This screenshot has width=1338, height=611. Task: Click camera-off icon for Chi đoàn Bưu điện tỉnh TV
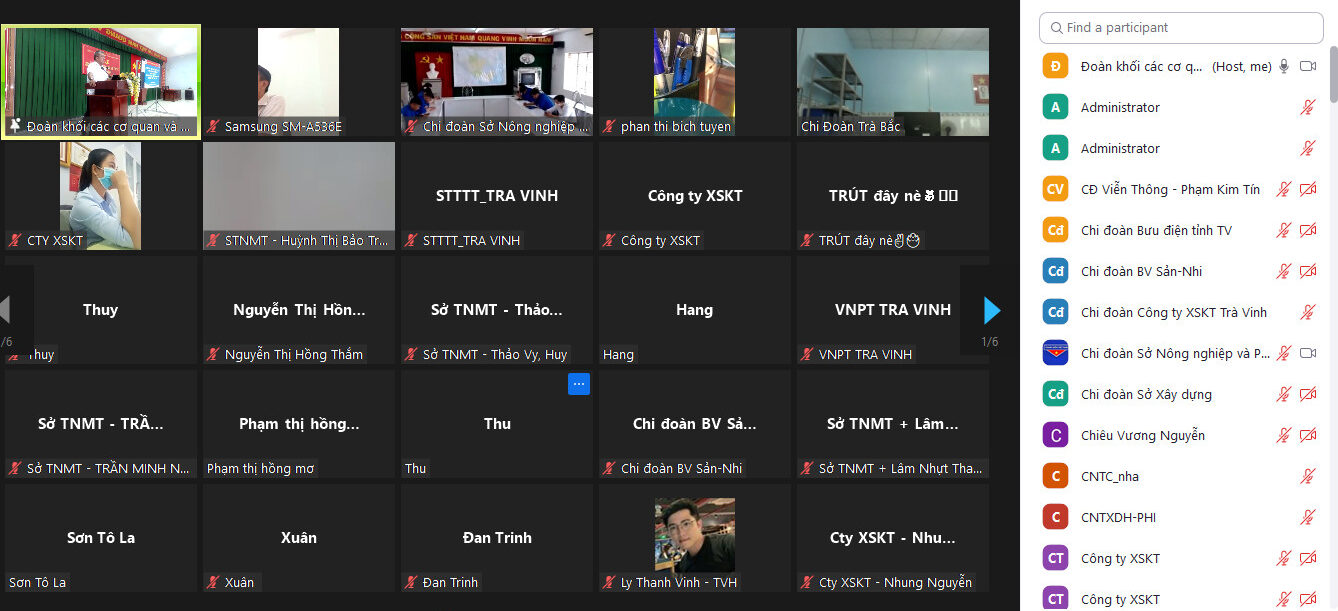click(x=1307, y=231)
